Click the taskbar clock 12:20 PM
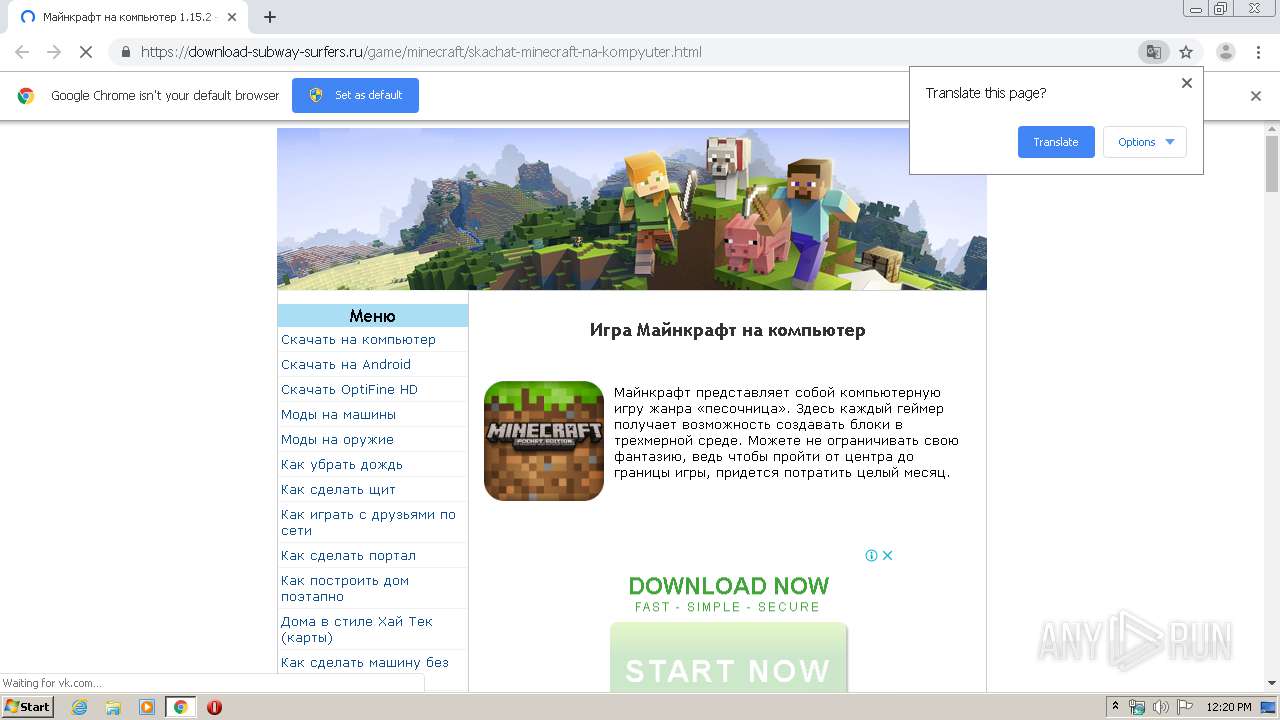 [x=1229, y=707]
